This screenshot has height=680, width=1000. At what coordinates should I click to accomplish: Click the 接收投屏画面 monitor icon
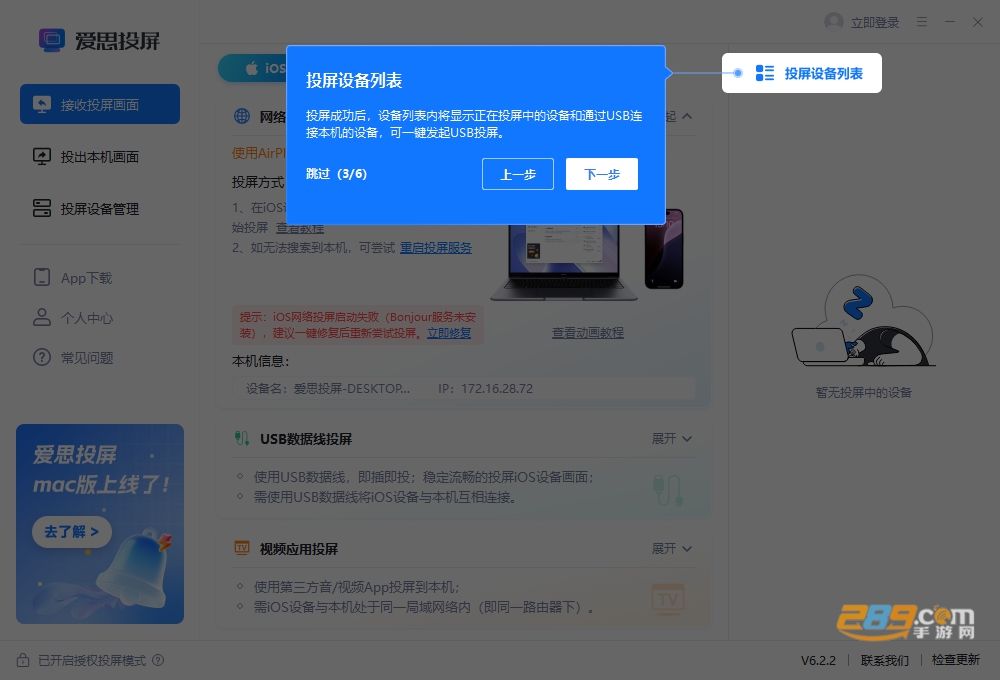point(42,105)
